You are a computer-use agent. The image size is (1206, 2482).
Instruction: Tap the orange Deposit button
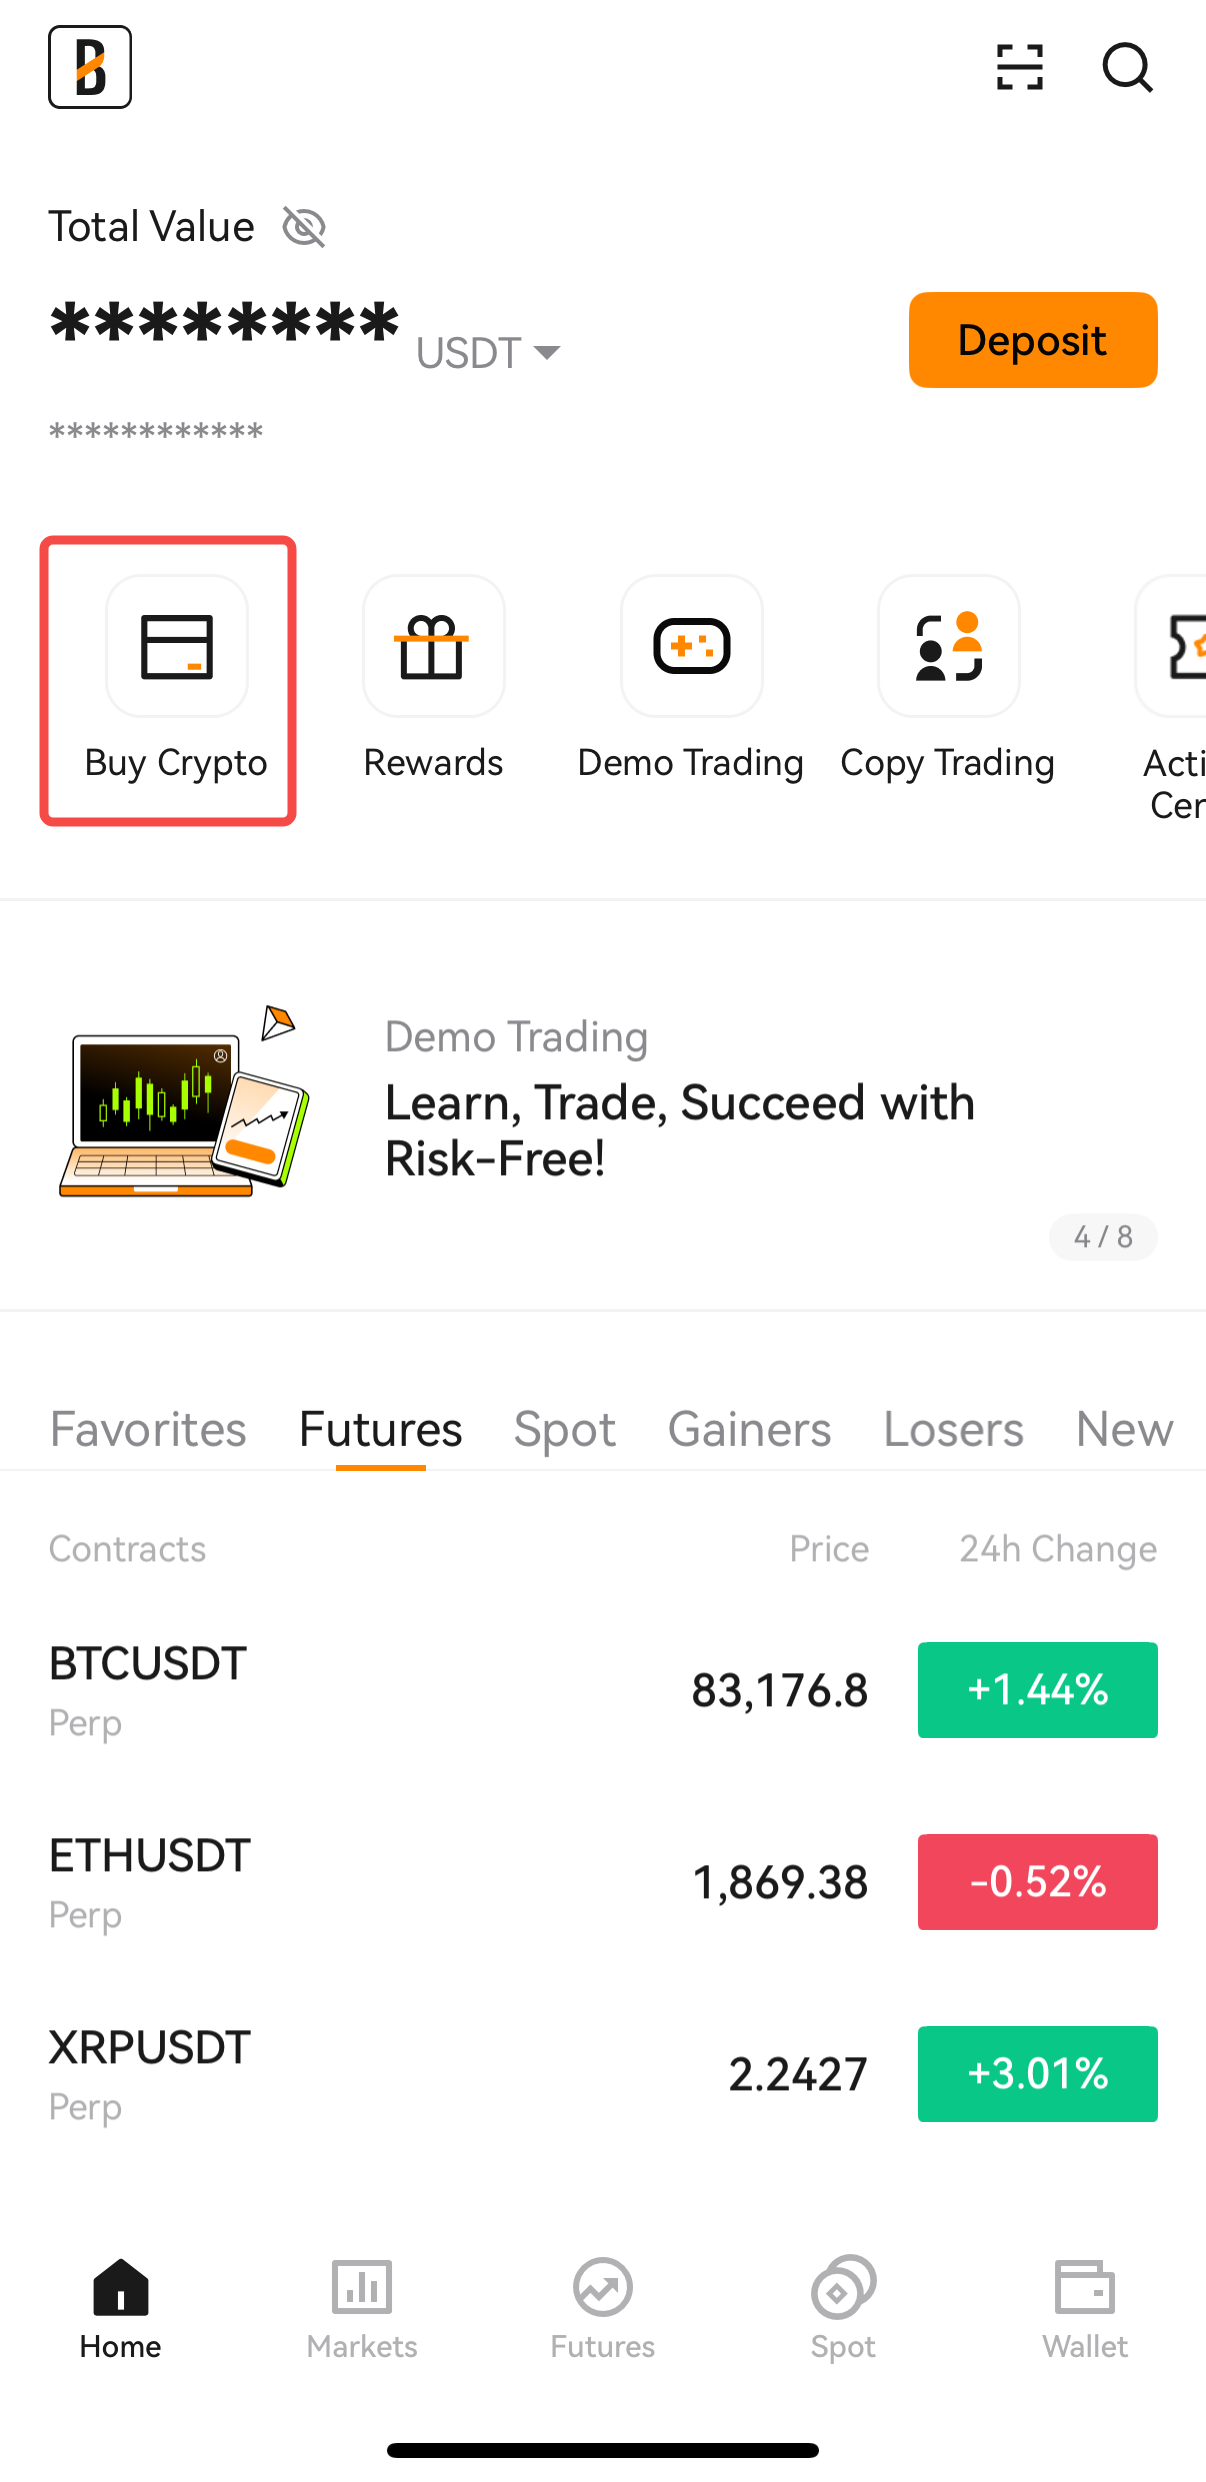(x=1033, y=340)
